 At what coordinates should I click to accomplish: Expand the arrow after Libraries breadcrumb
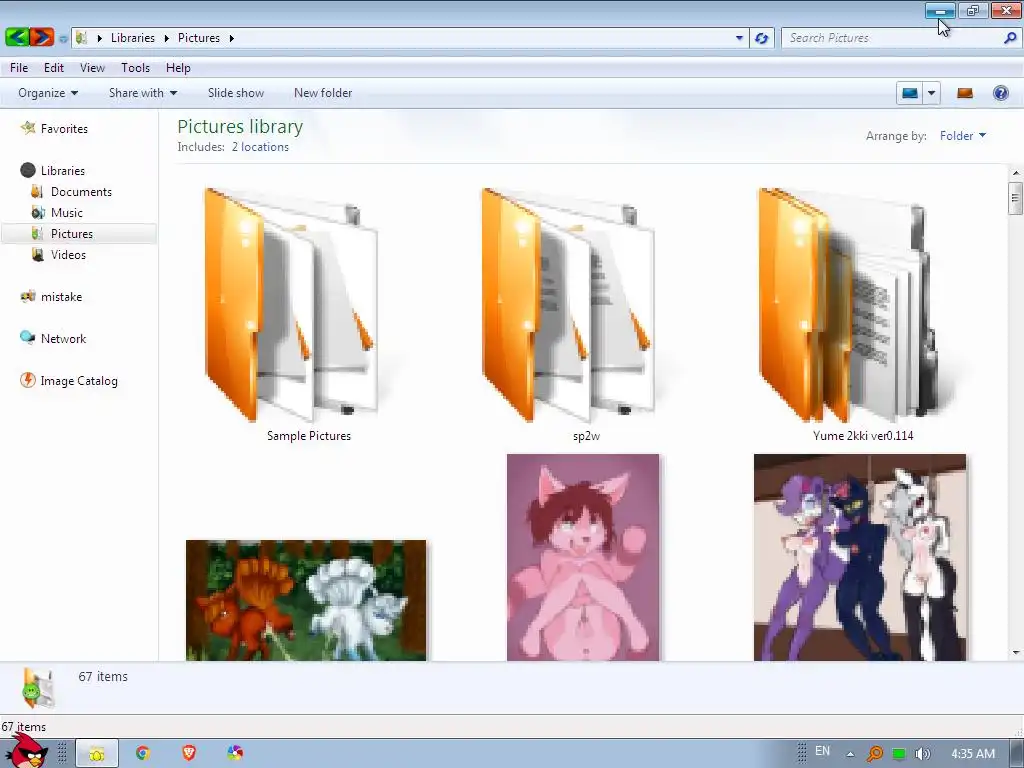[x=167, y=39]
